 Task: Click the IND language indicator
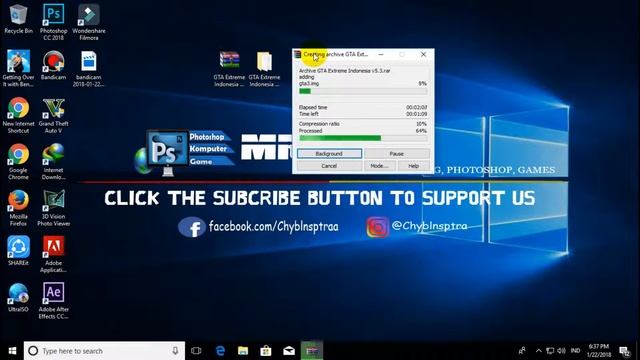click(x=576, y=351)
